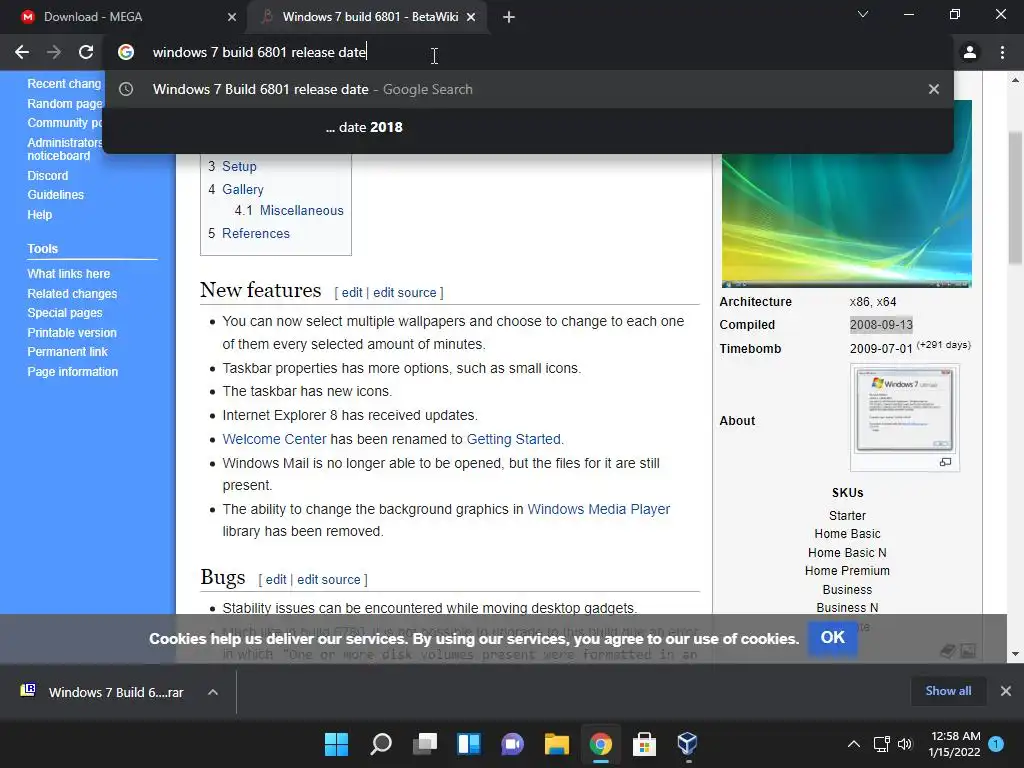The height and width of the screenshot is (768, 1024).
Task: Open Teams Chat on taskbar
Action: pos(513,744)
